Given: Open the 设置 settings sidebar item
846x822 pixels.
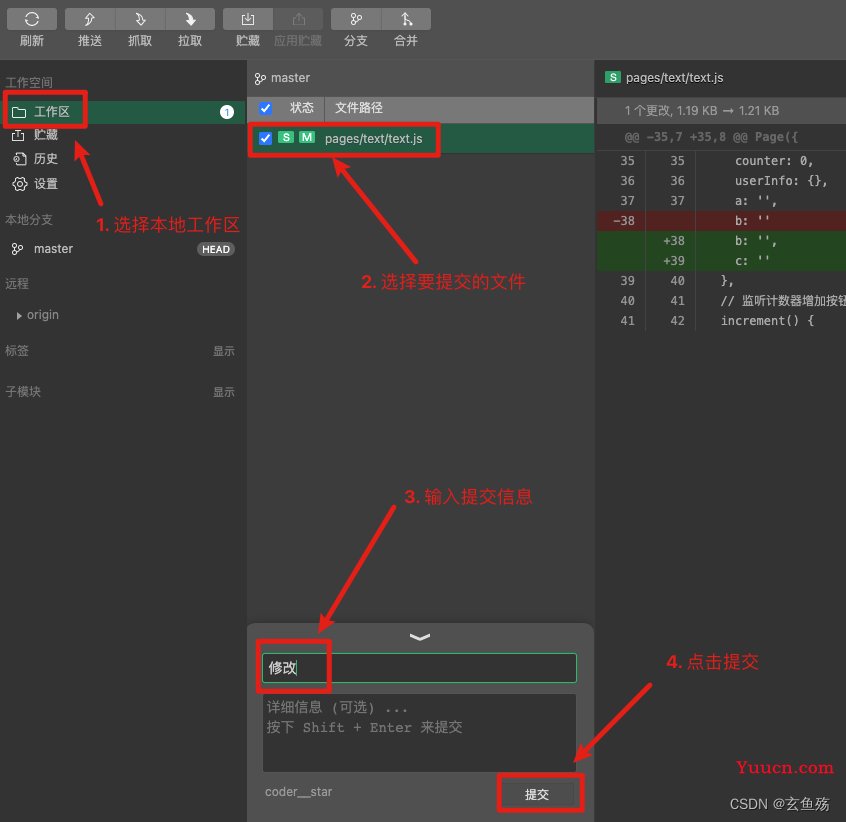Looking at the screenshot, I should coord(123,183).
